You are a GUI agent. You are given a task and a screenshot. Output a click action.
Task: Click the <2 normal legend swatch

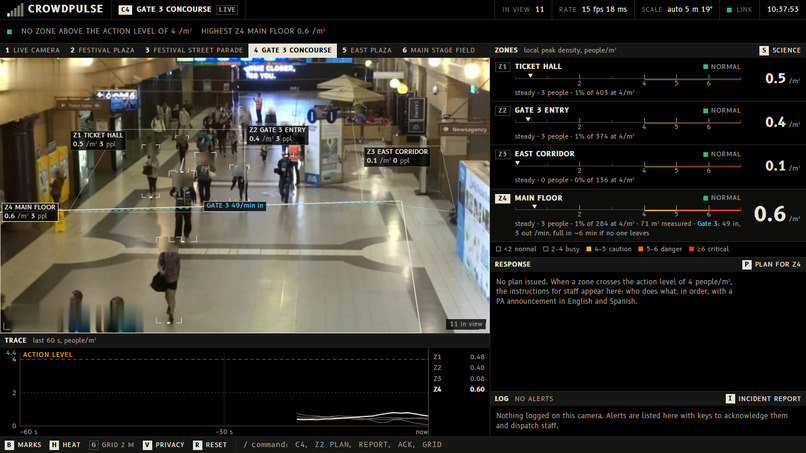tap(498, 249)
